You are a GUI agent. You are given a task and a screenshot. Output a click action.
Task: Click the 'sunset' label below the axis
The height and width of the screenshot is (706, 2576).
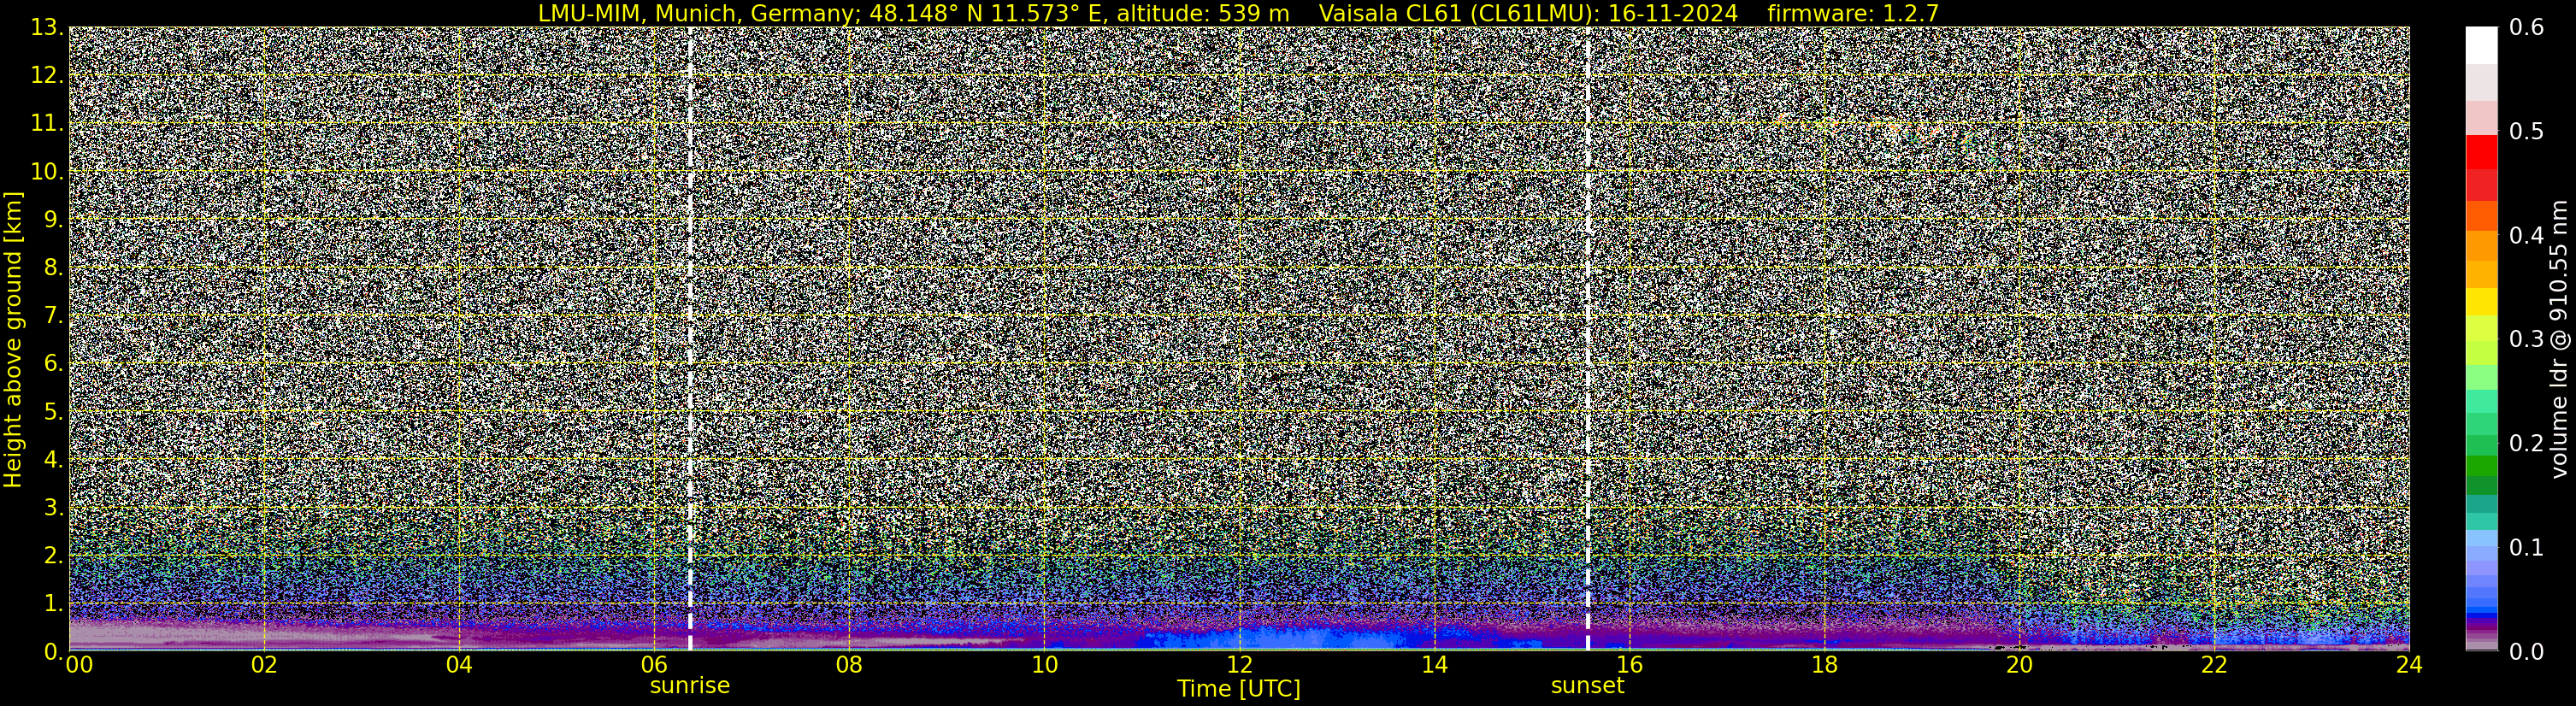1587,686
